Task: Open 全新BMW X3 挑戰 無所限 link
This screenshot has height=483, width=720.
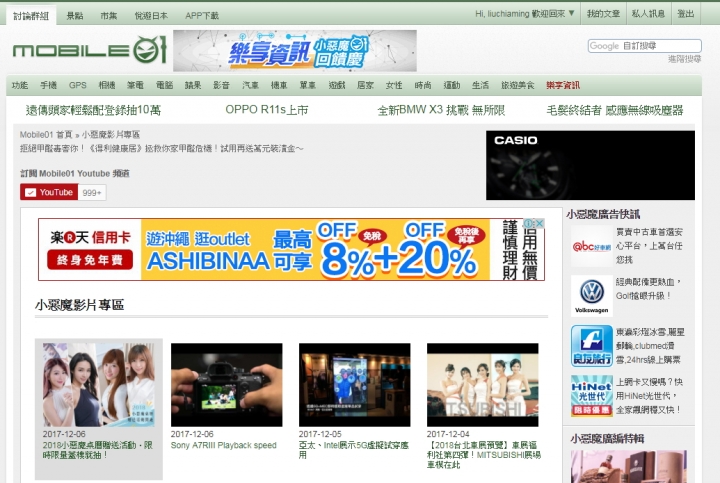Action: [x=441, y=110]
